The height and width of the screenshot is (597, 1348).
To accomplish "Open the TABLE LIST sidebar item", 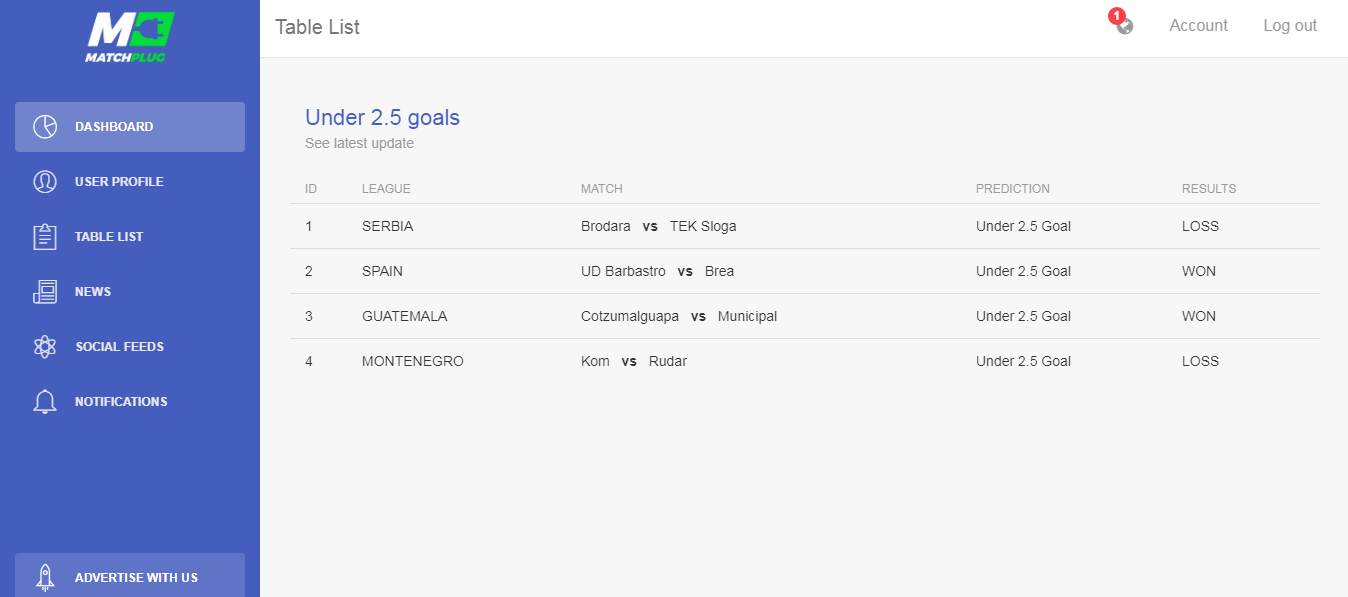I will [x=130, y=237].
